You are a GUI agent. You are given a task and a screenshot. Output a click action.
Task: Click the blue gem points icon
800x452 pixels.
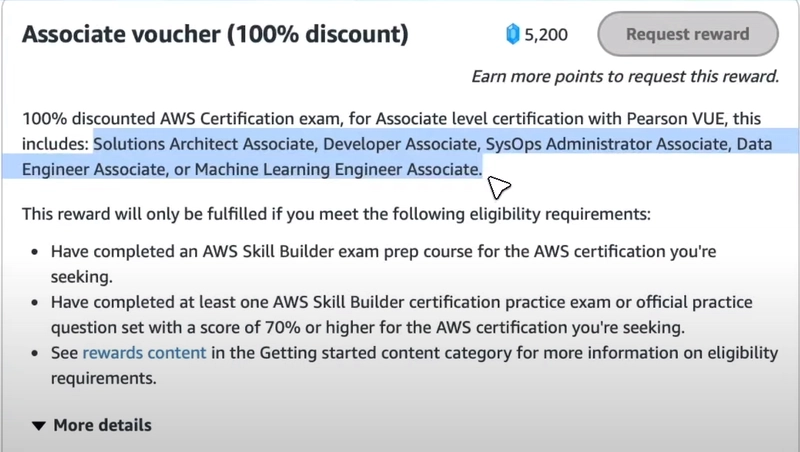tap(513, 35)
